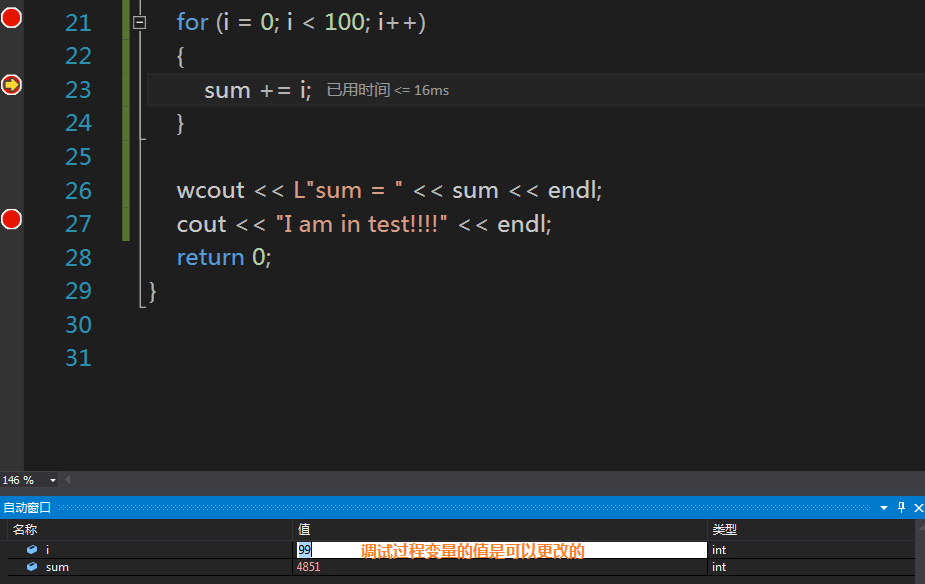Toggle a new breakpoint in the gutter at line 26

[x=11, y=189]
